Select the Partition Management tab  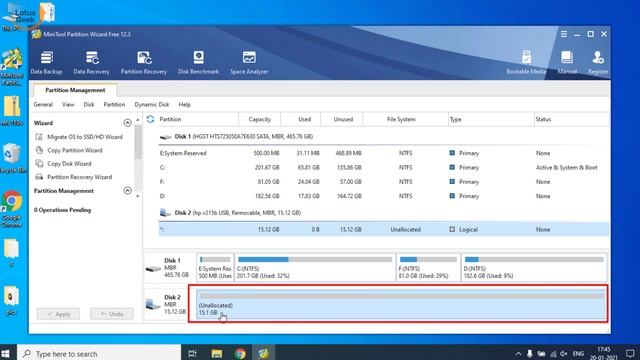point(75,90)
